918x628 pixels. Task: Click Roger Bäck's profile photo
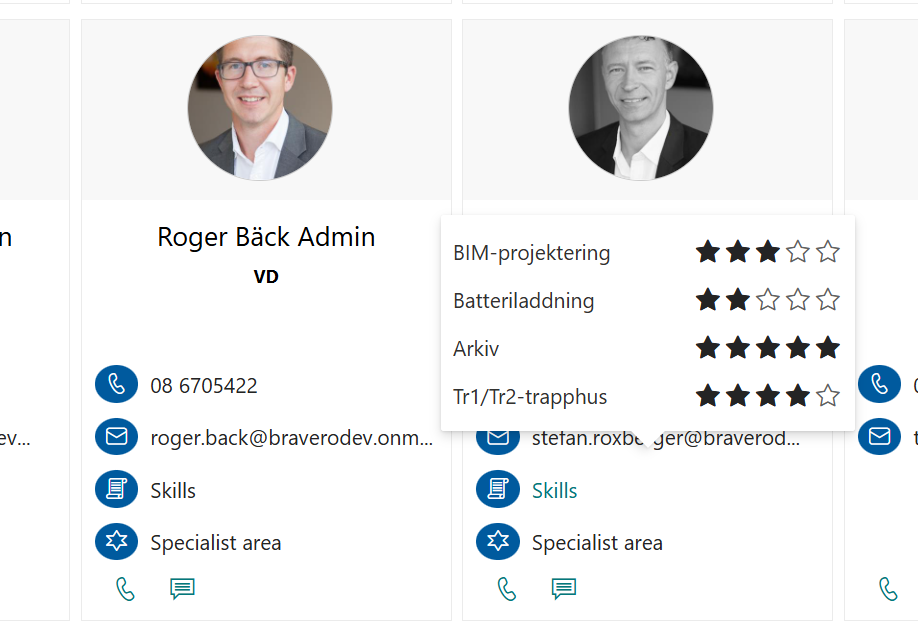(x=260, y=108)
